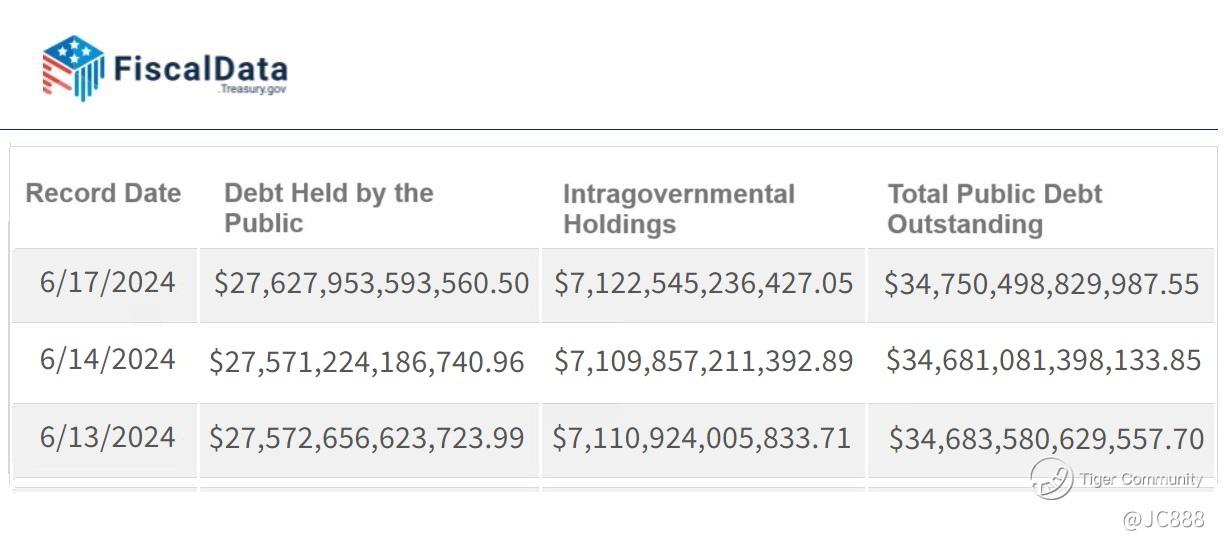Click the 6/13/2024 record date cell
1228x547 pixels.
point(108,437)
